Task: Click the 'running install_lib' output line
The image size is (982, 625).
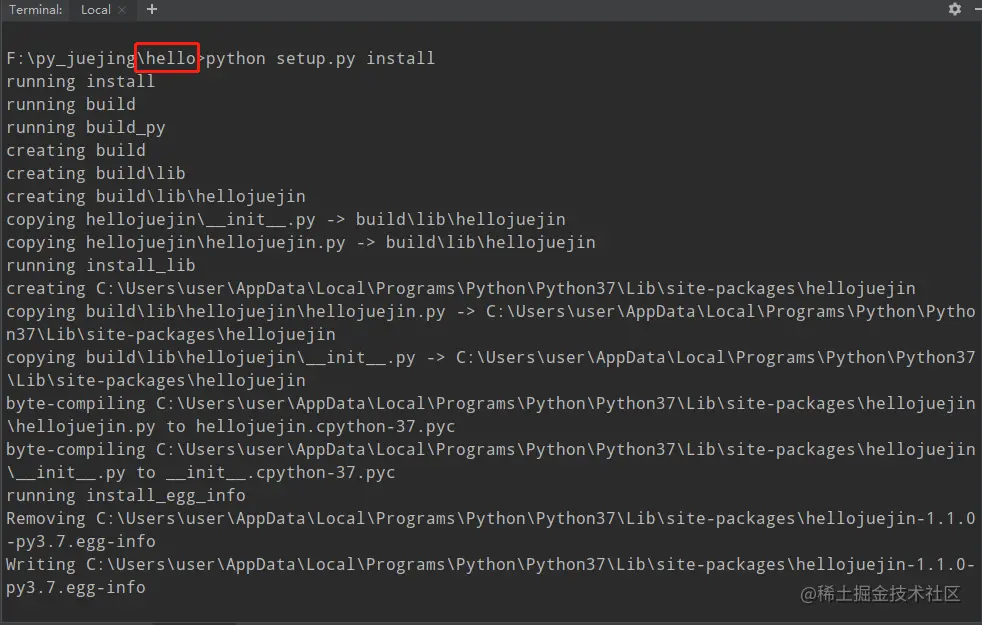Action: 100,265
